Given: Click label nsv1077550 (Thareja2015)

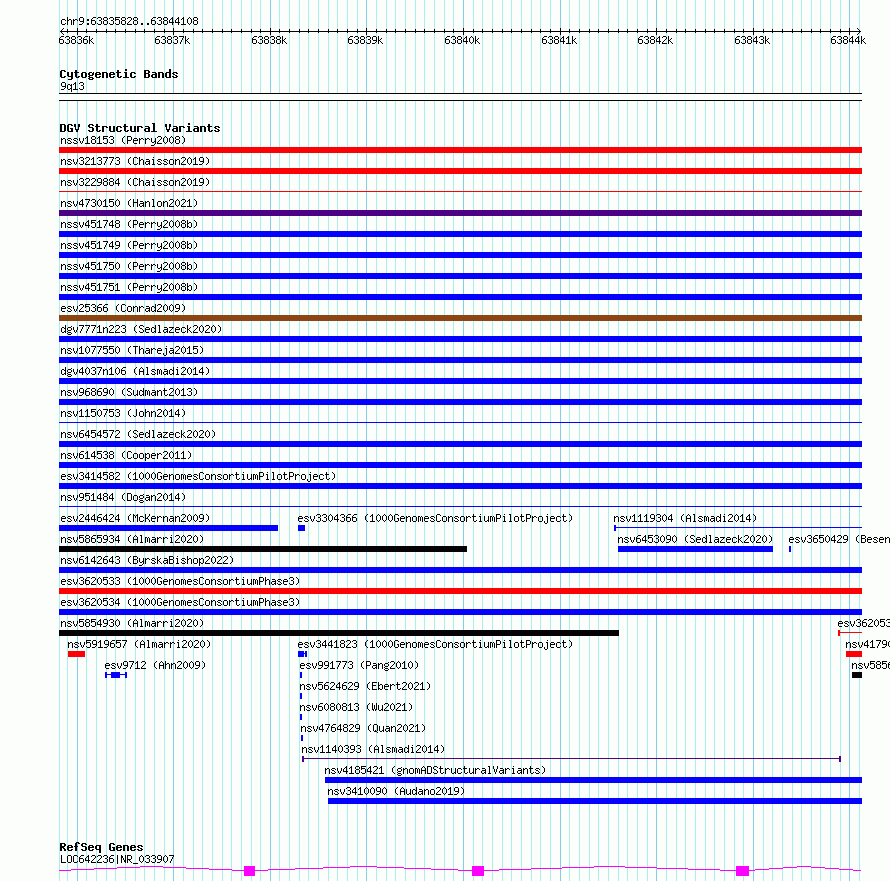Looking at the screenshot, I should pos(132,350).
